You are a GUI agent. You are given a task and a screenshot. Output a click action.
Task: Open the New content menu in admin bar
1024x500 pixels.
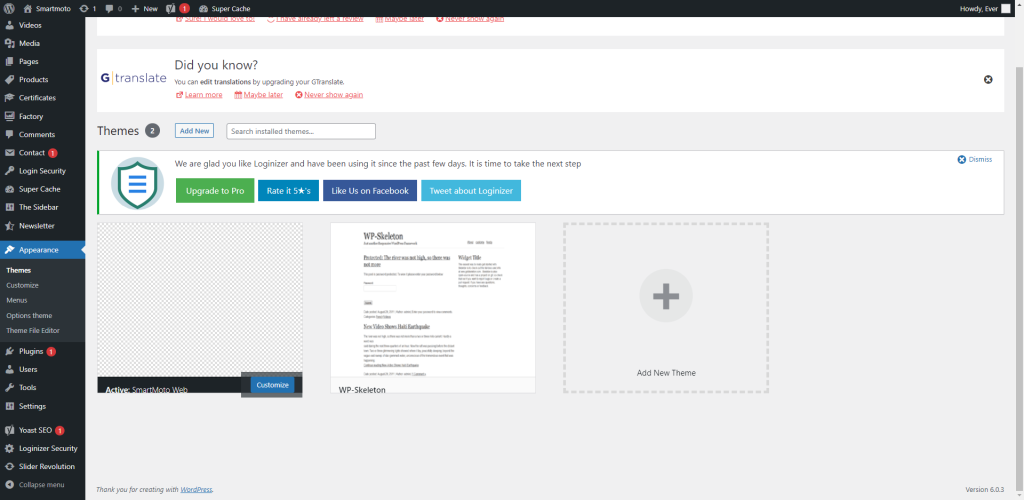(144, 8)
